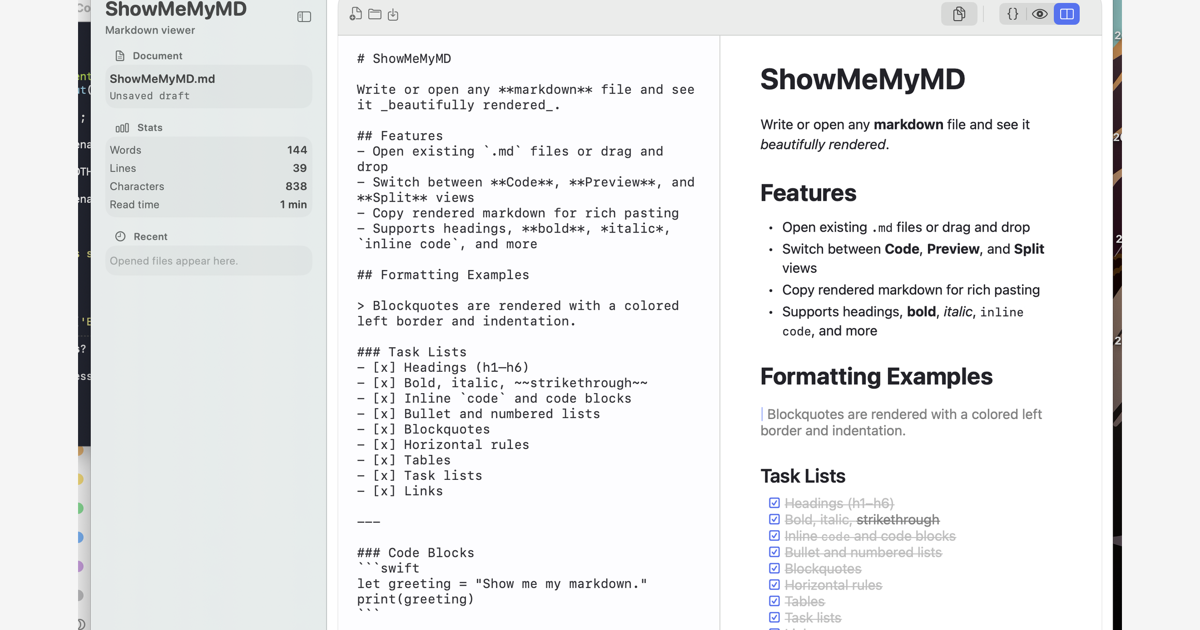1200x630 pixels.
Task: Select the ShowMeMyMD.md document in sidebar
Action: (208, 87)
